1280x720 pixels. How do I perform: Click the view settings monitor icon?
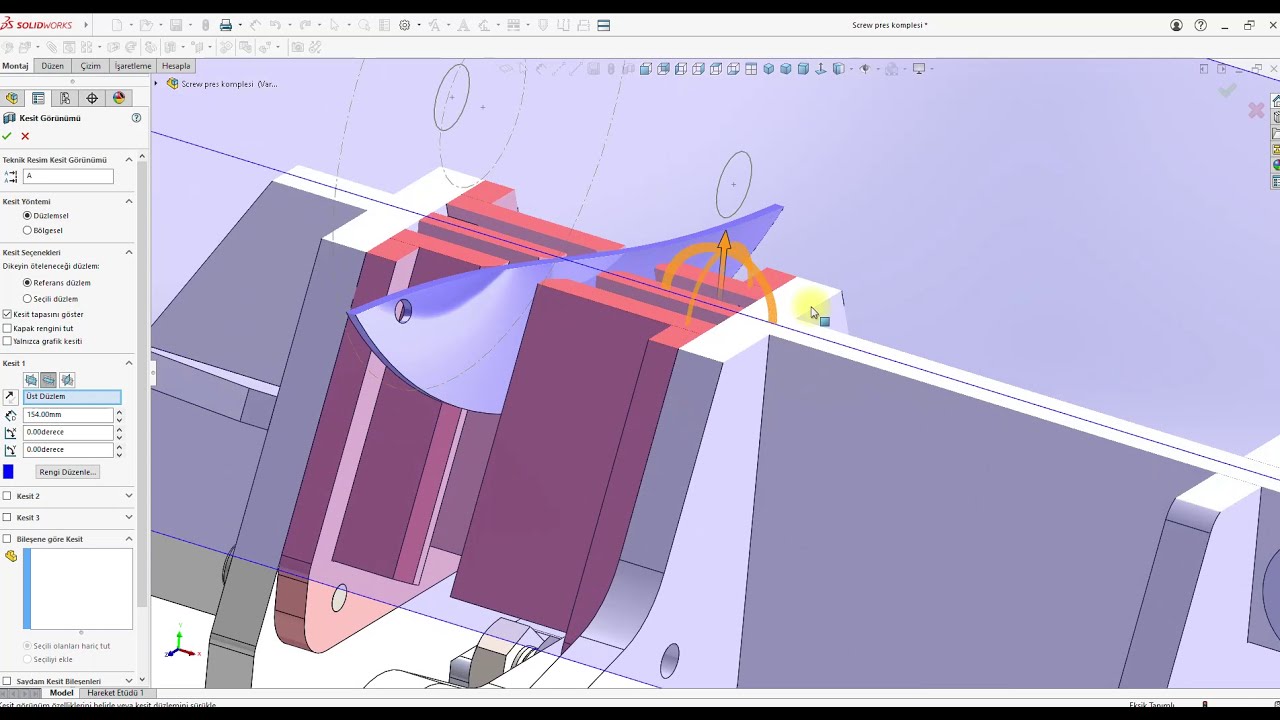pos(919,69)
